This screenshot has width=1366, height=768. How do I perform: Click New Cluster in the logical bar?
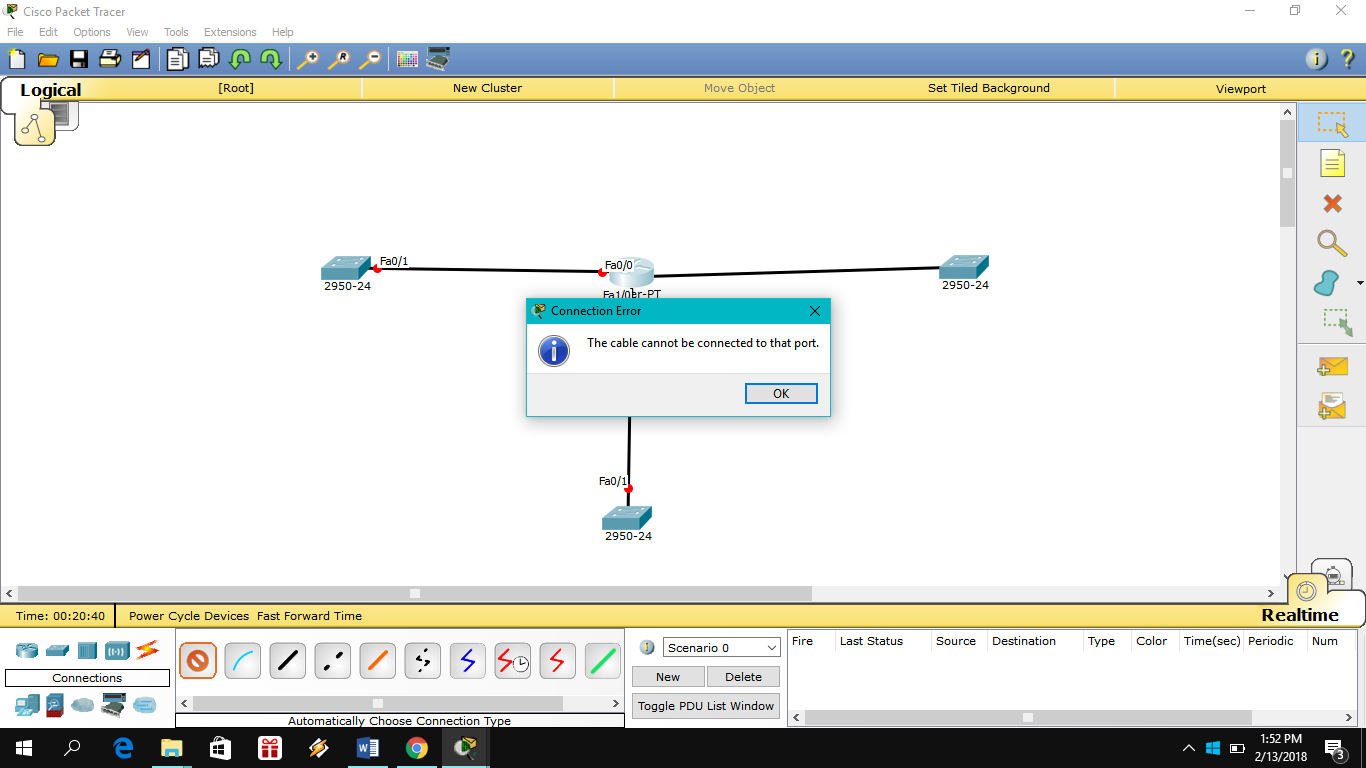click(x=487, y=88)
